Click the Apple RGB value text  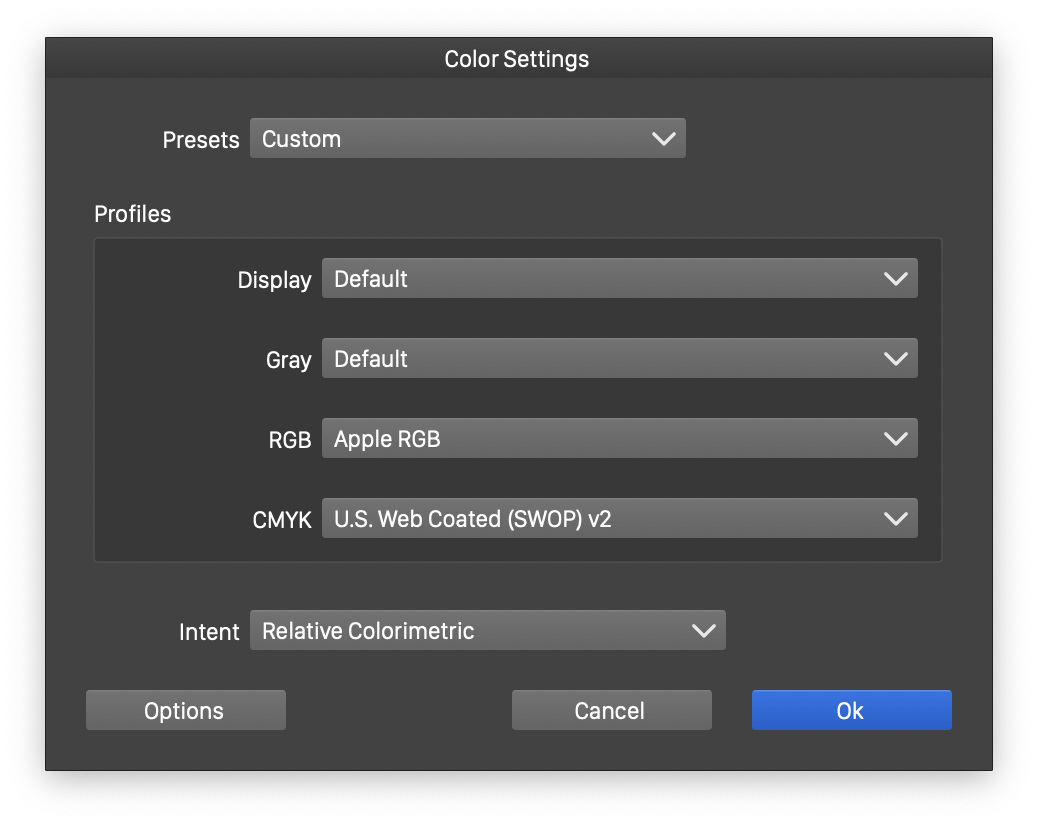pos(385,438)
